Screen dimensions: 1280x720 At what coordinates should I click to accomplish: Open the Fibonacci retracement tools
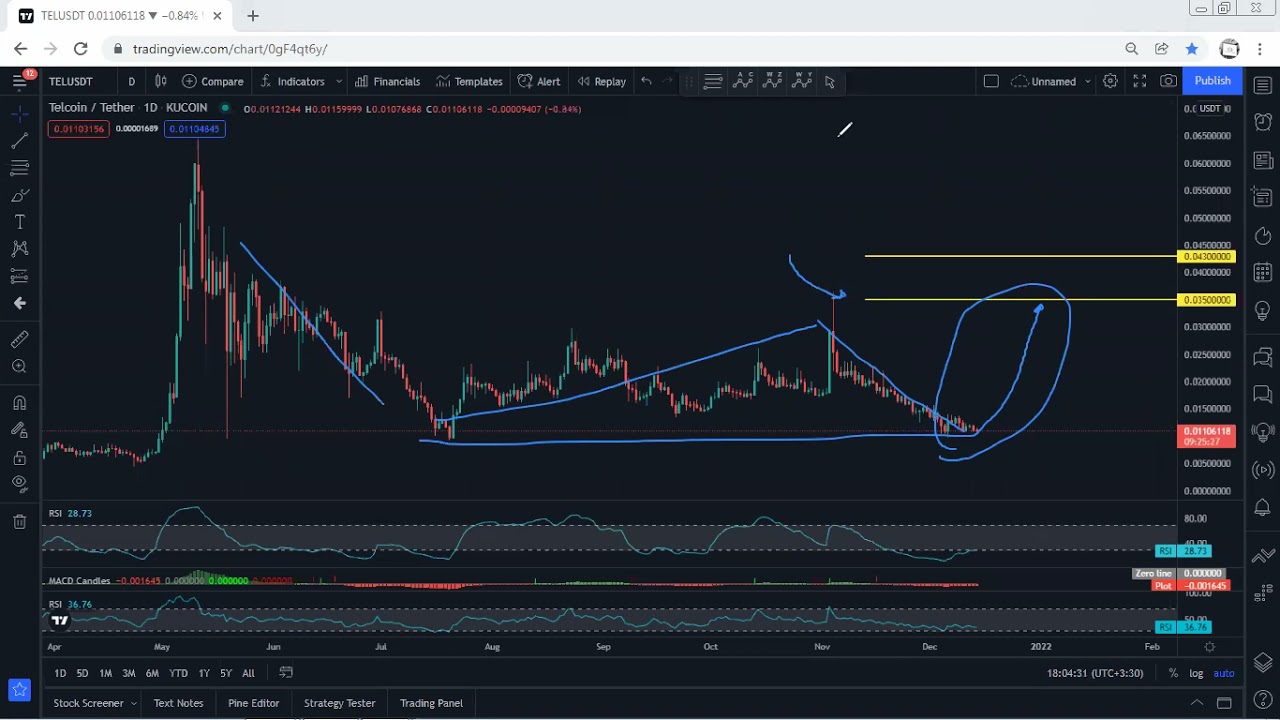19,168
